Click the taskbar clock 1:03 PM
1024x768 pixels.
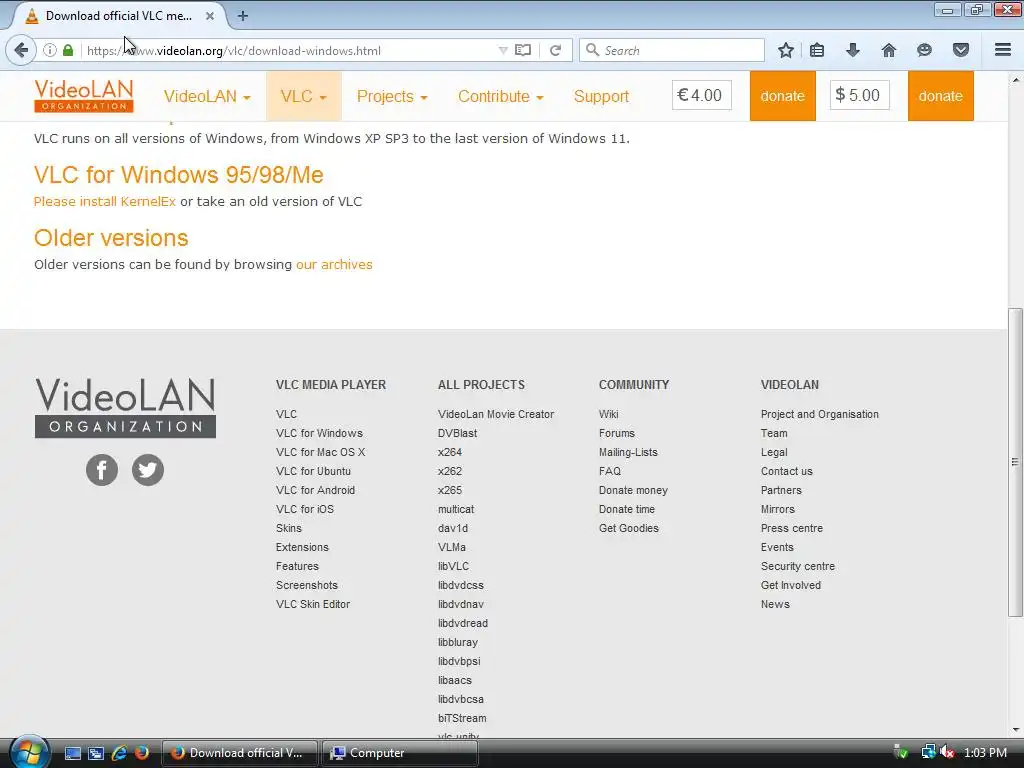[x=985, y=752]
